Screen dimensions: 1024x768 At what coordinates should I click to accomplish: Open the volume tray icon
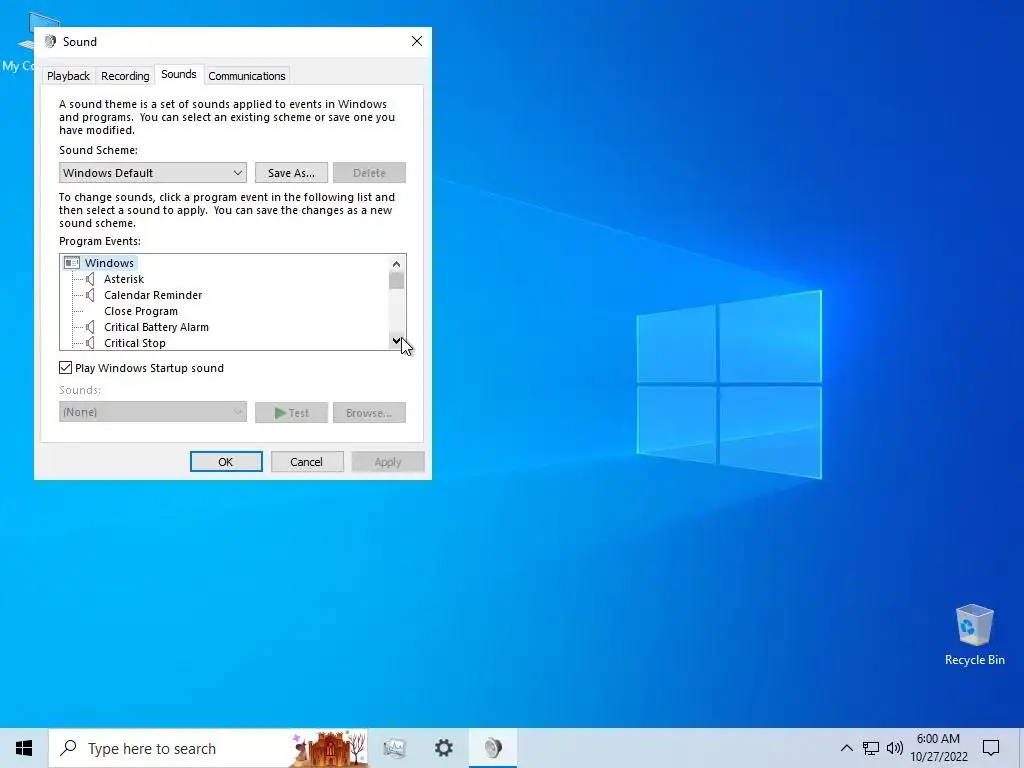[895, 748]
